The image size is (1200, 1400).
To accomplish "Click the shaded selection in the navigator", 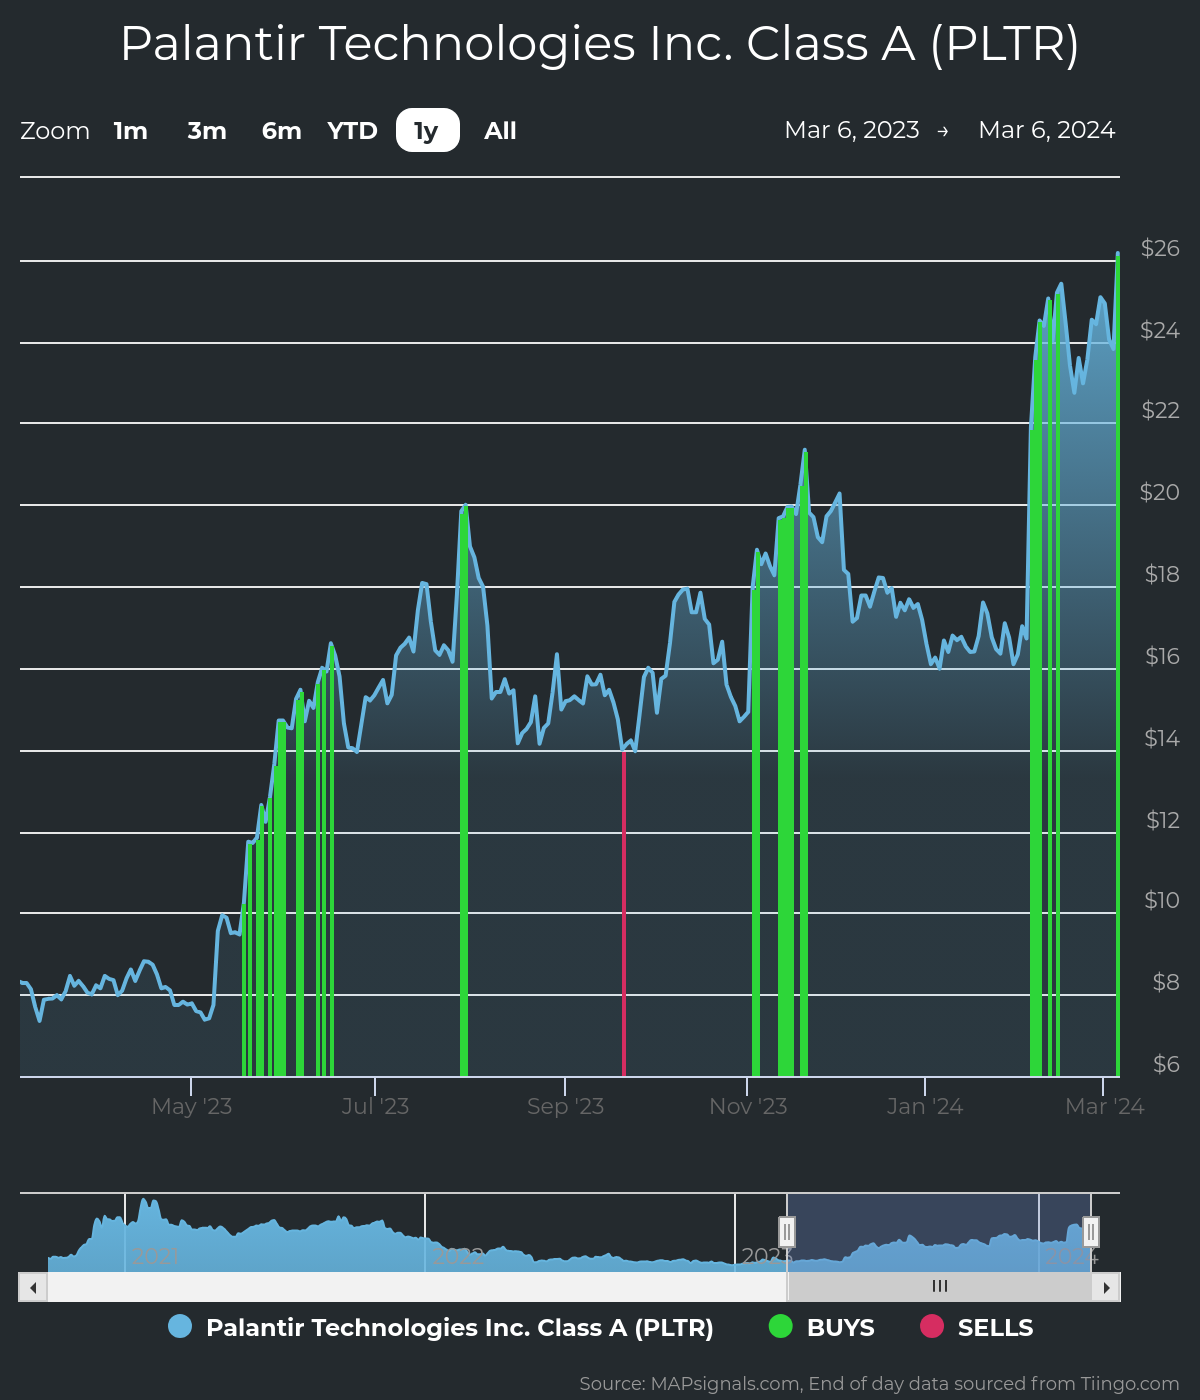I will pos(939,1232).
